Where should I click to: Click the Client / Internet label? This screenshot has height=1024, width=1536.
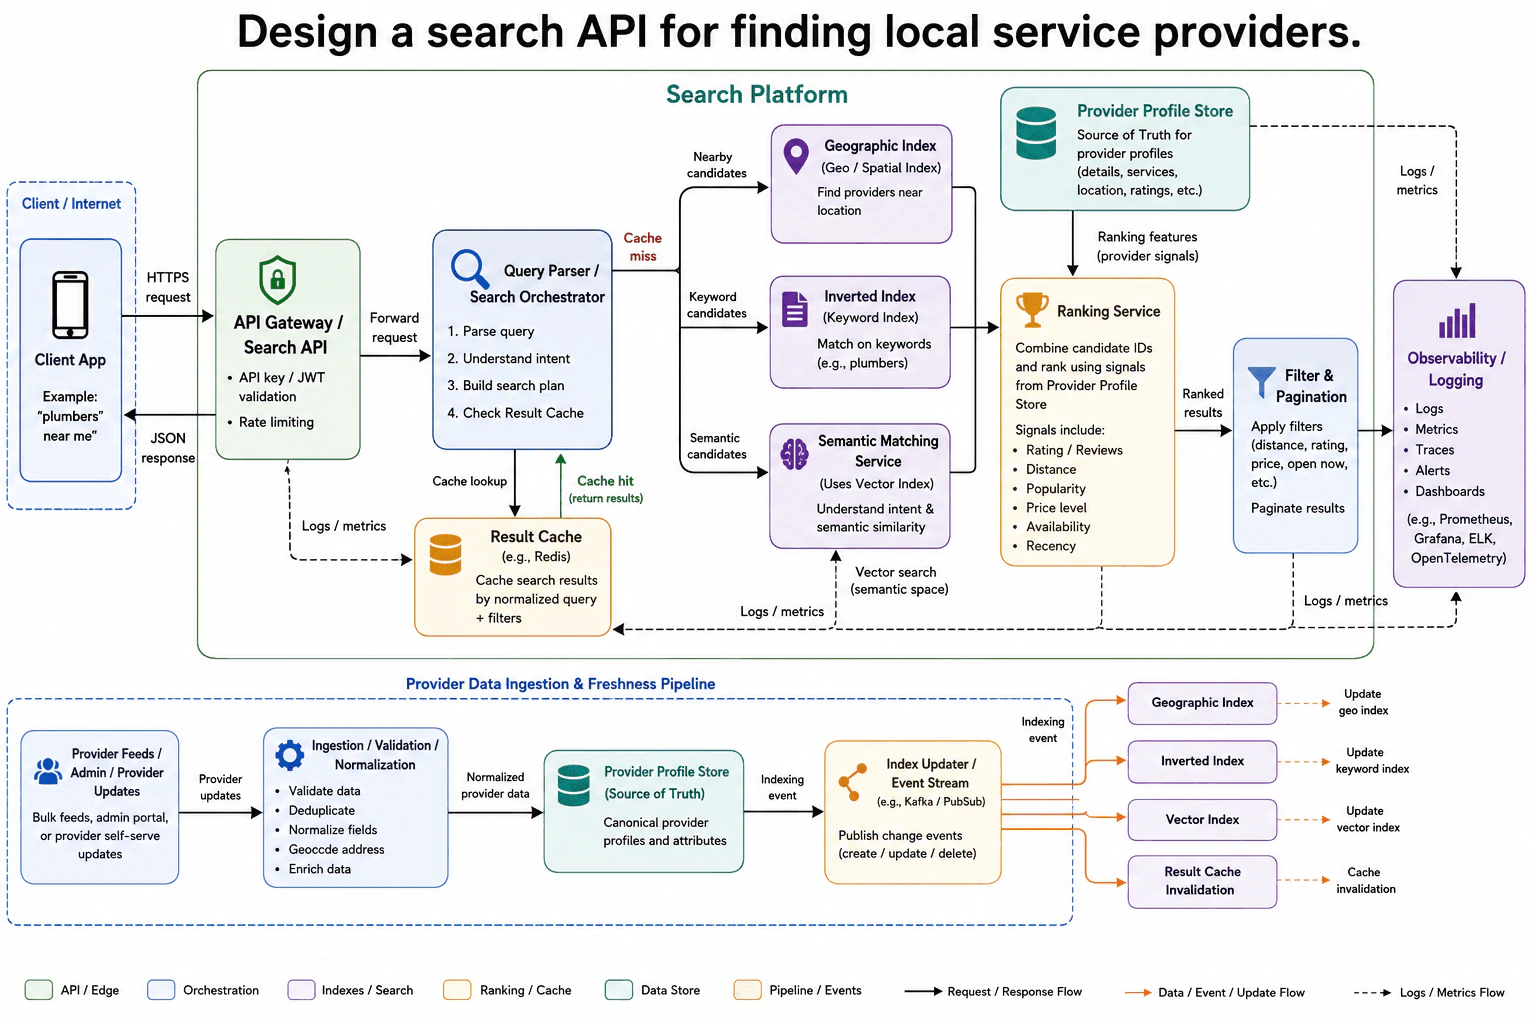tap(71, 204)
